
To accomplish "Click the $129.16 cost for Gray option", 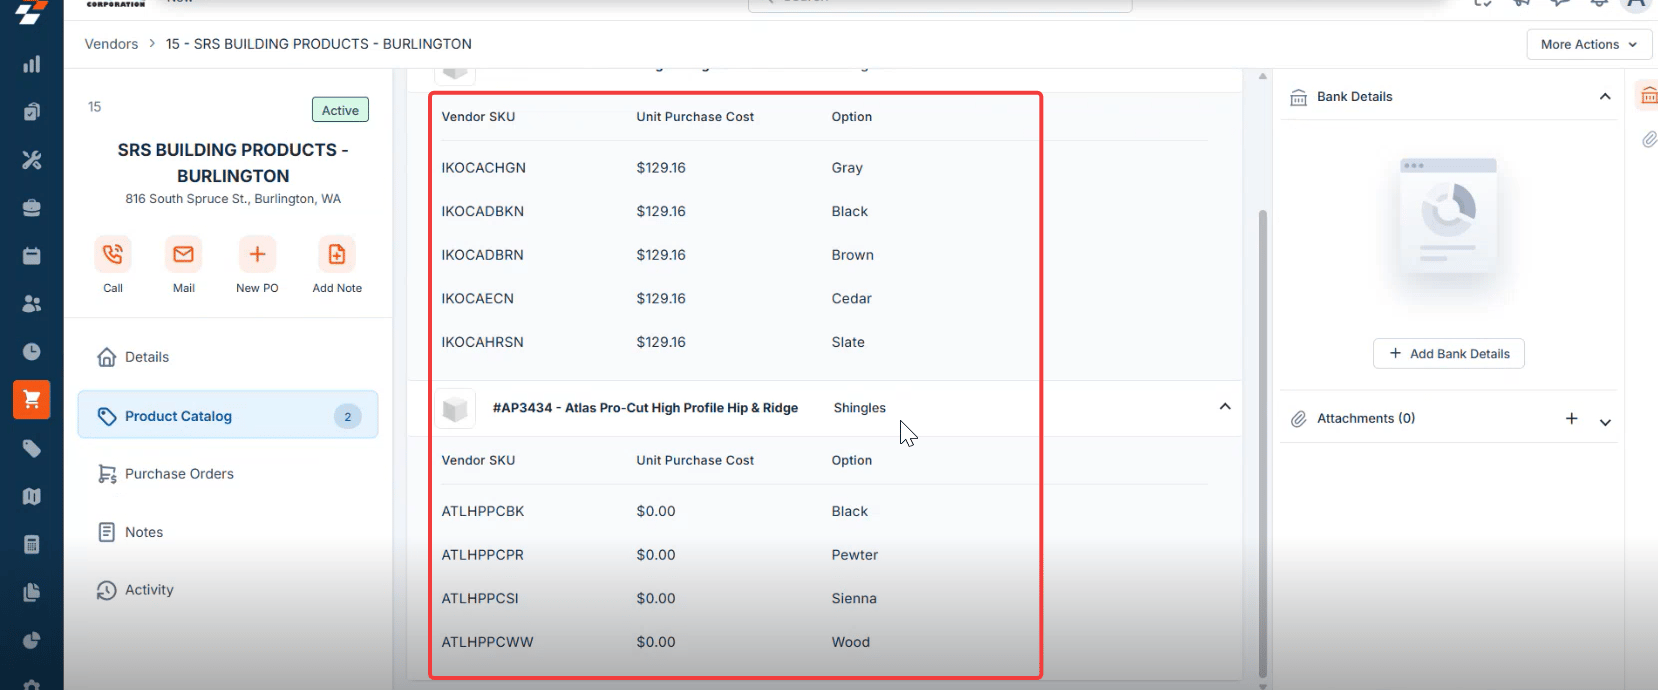I will click(661, 168).
